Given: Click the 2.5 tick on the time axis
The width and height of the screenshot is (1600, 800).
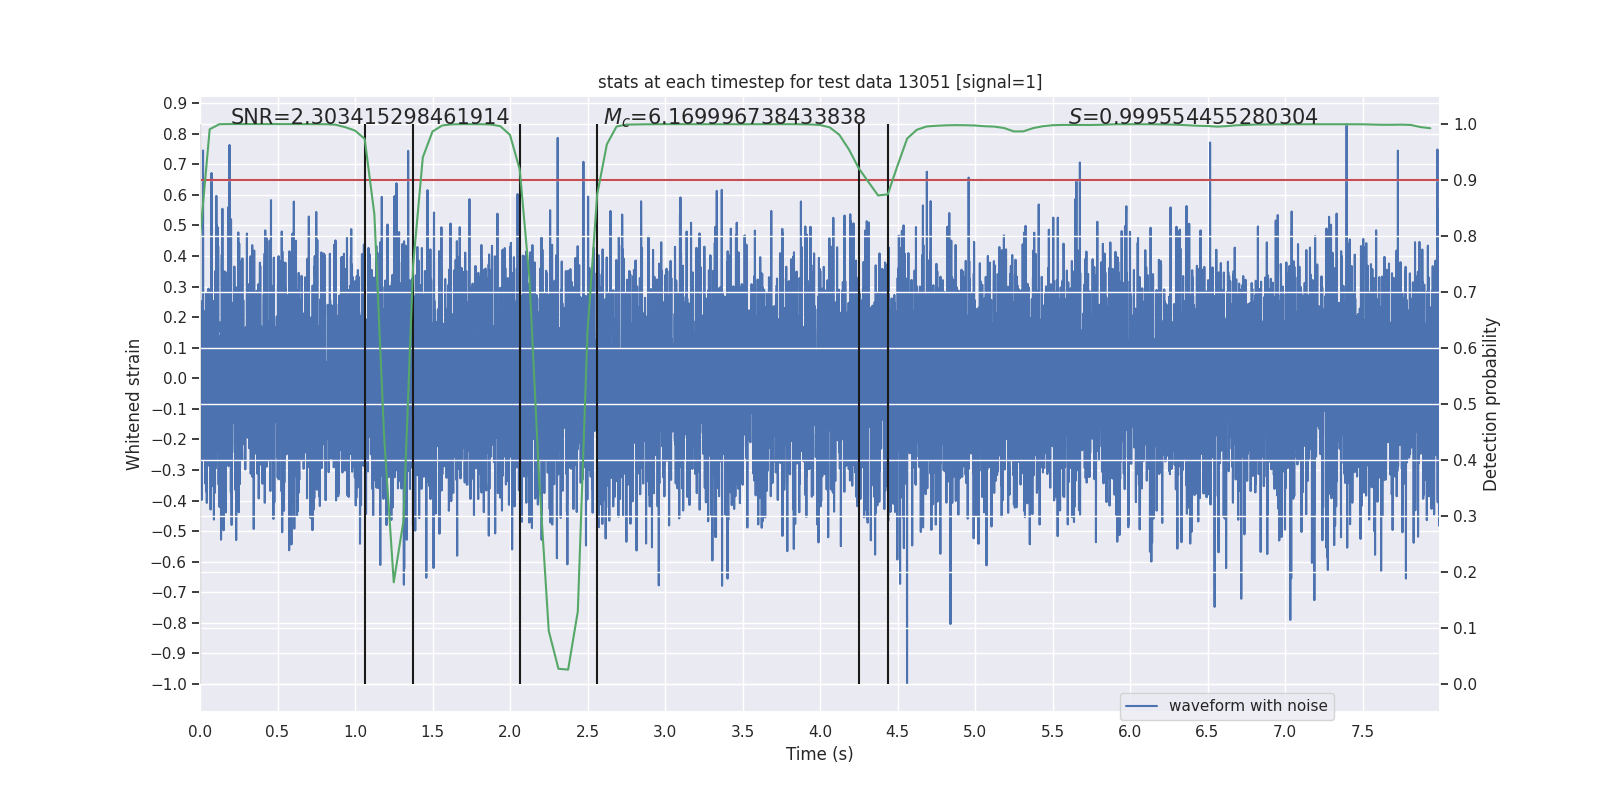Looking at the screenshot, I should point(587,732).
